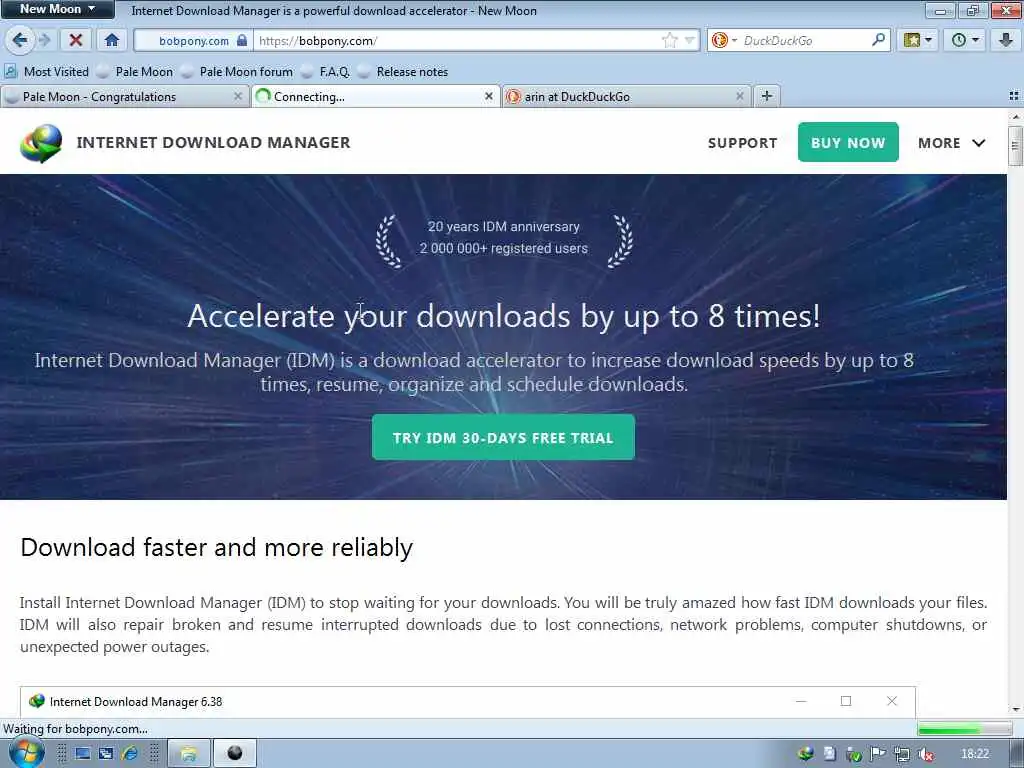
Task: Click the New Moon browser taskbar button
Action: [x=235, y=753]
